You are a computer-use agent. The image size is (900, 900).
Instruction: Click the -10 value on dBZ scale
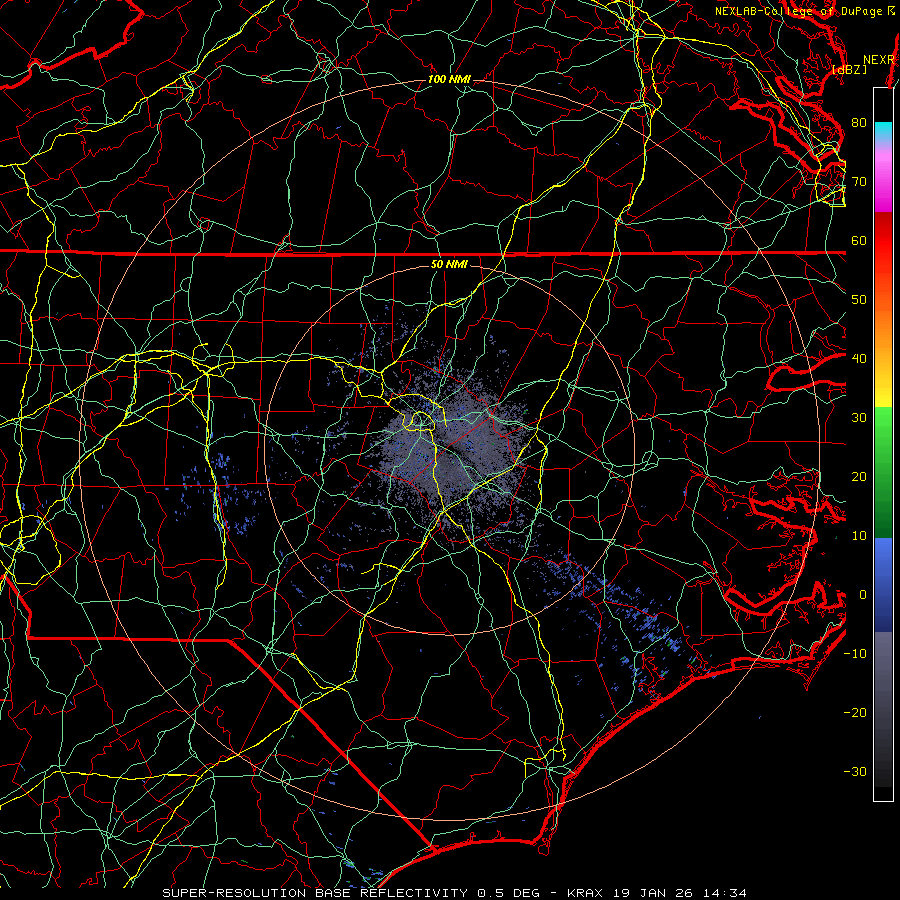click(855, 654)
